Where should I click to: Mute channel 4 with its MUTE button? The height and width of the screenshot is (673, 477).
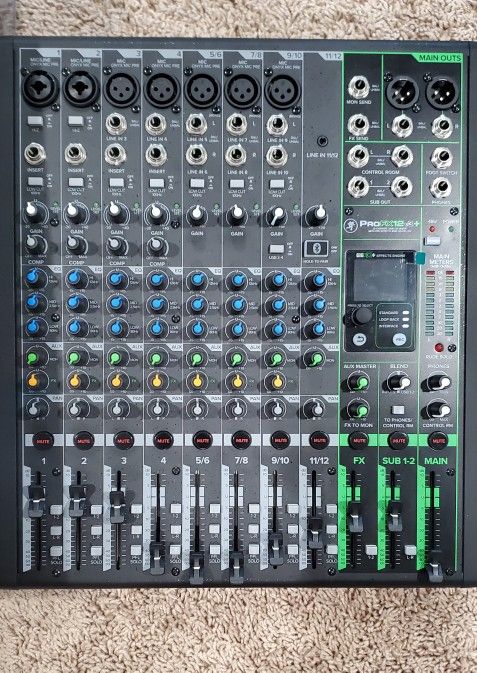coord(163,440)
